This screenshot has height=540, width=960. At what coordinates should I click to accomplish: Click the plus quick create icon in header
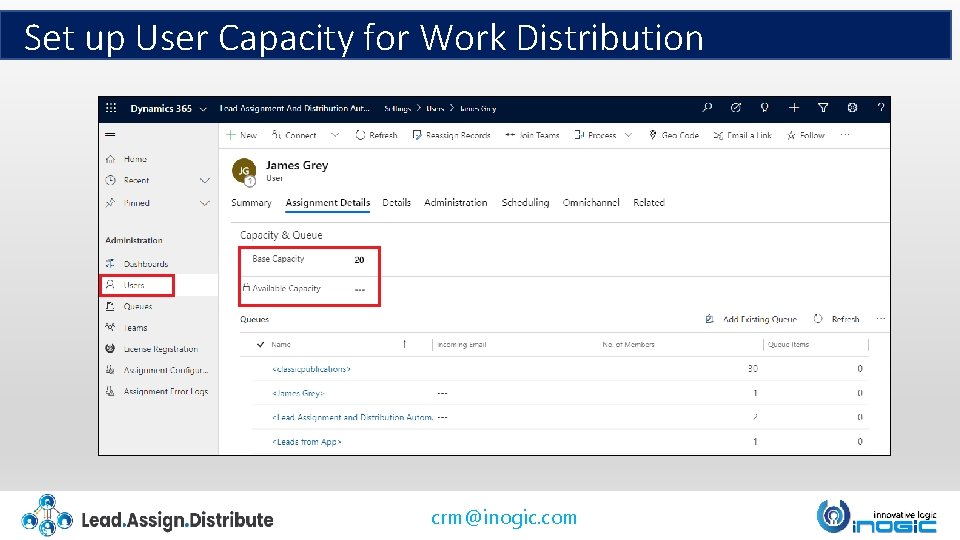793,108
